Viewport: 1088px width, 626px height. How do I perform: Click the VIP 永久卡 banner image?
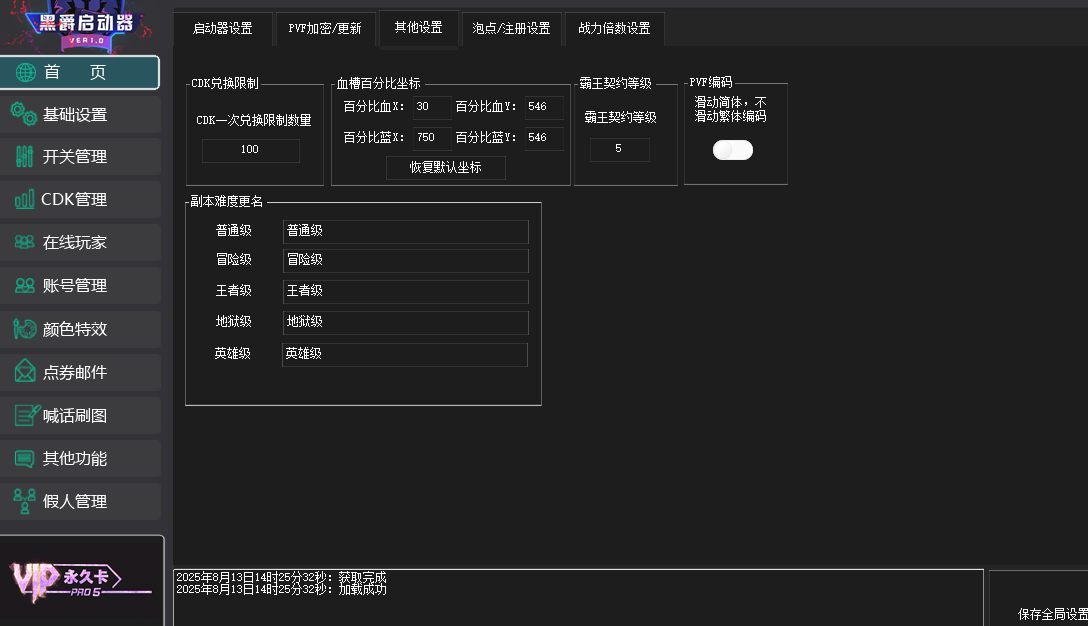pos(82,580)
